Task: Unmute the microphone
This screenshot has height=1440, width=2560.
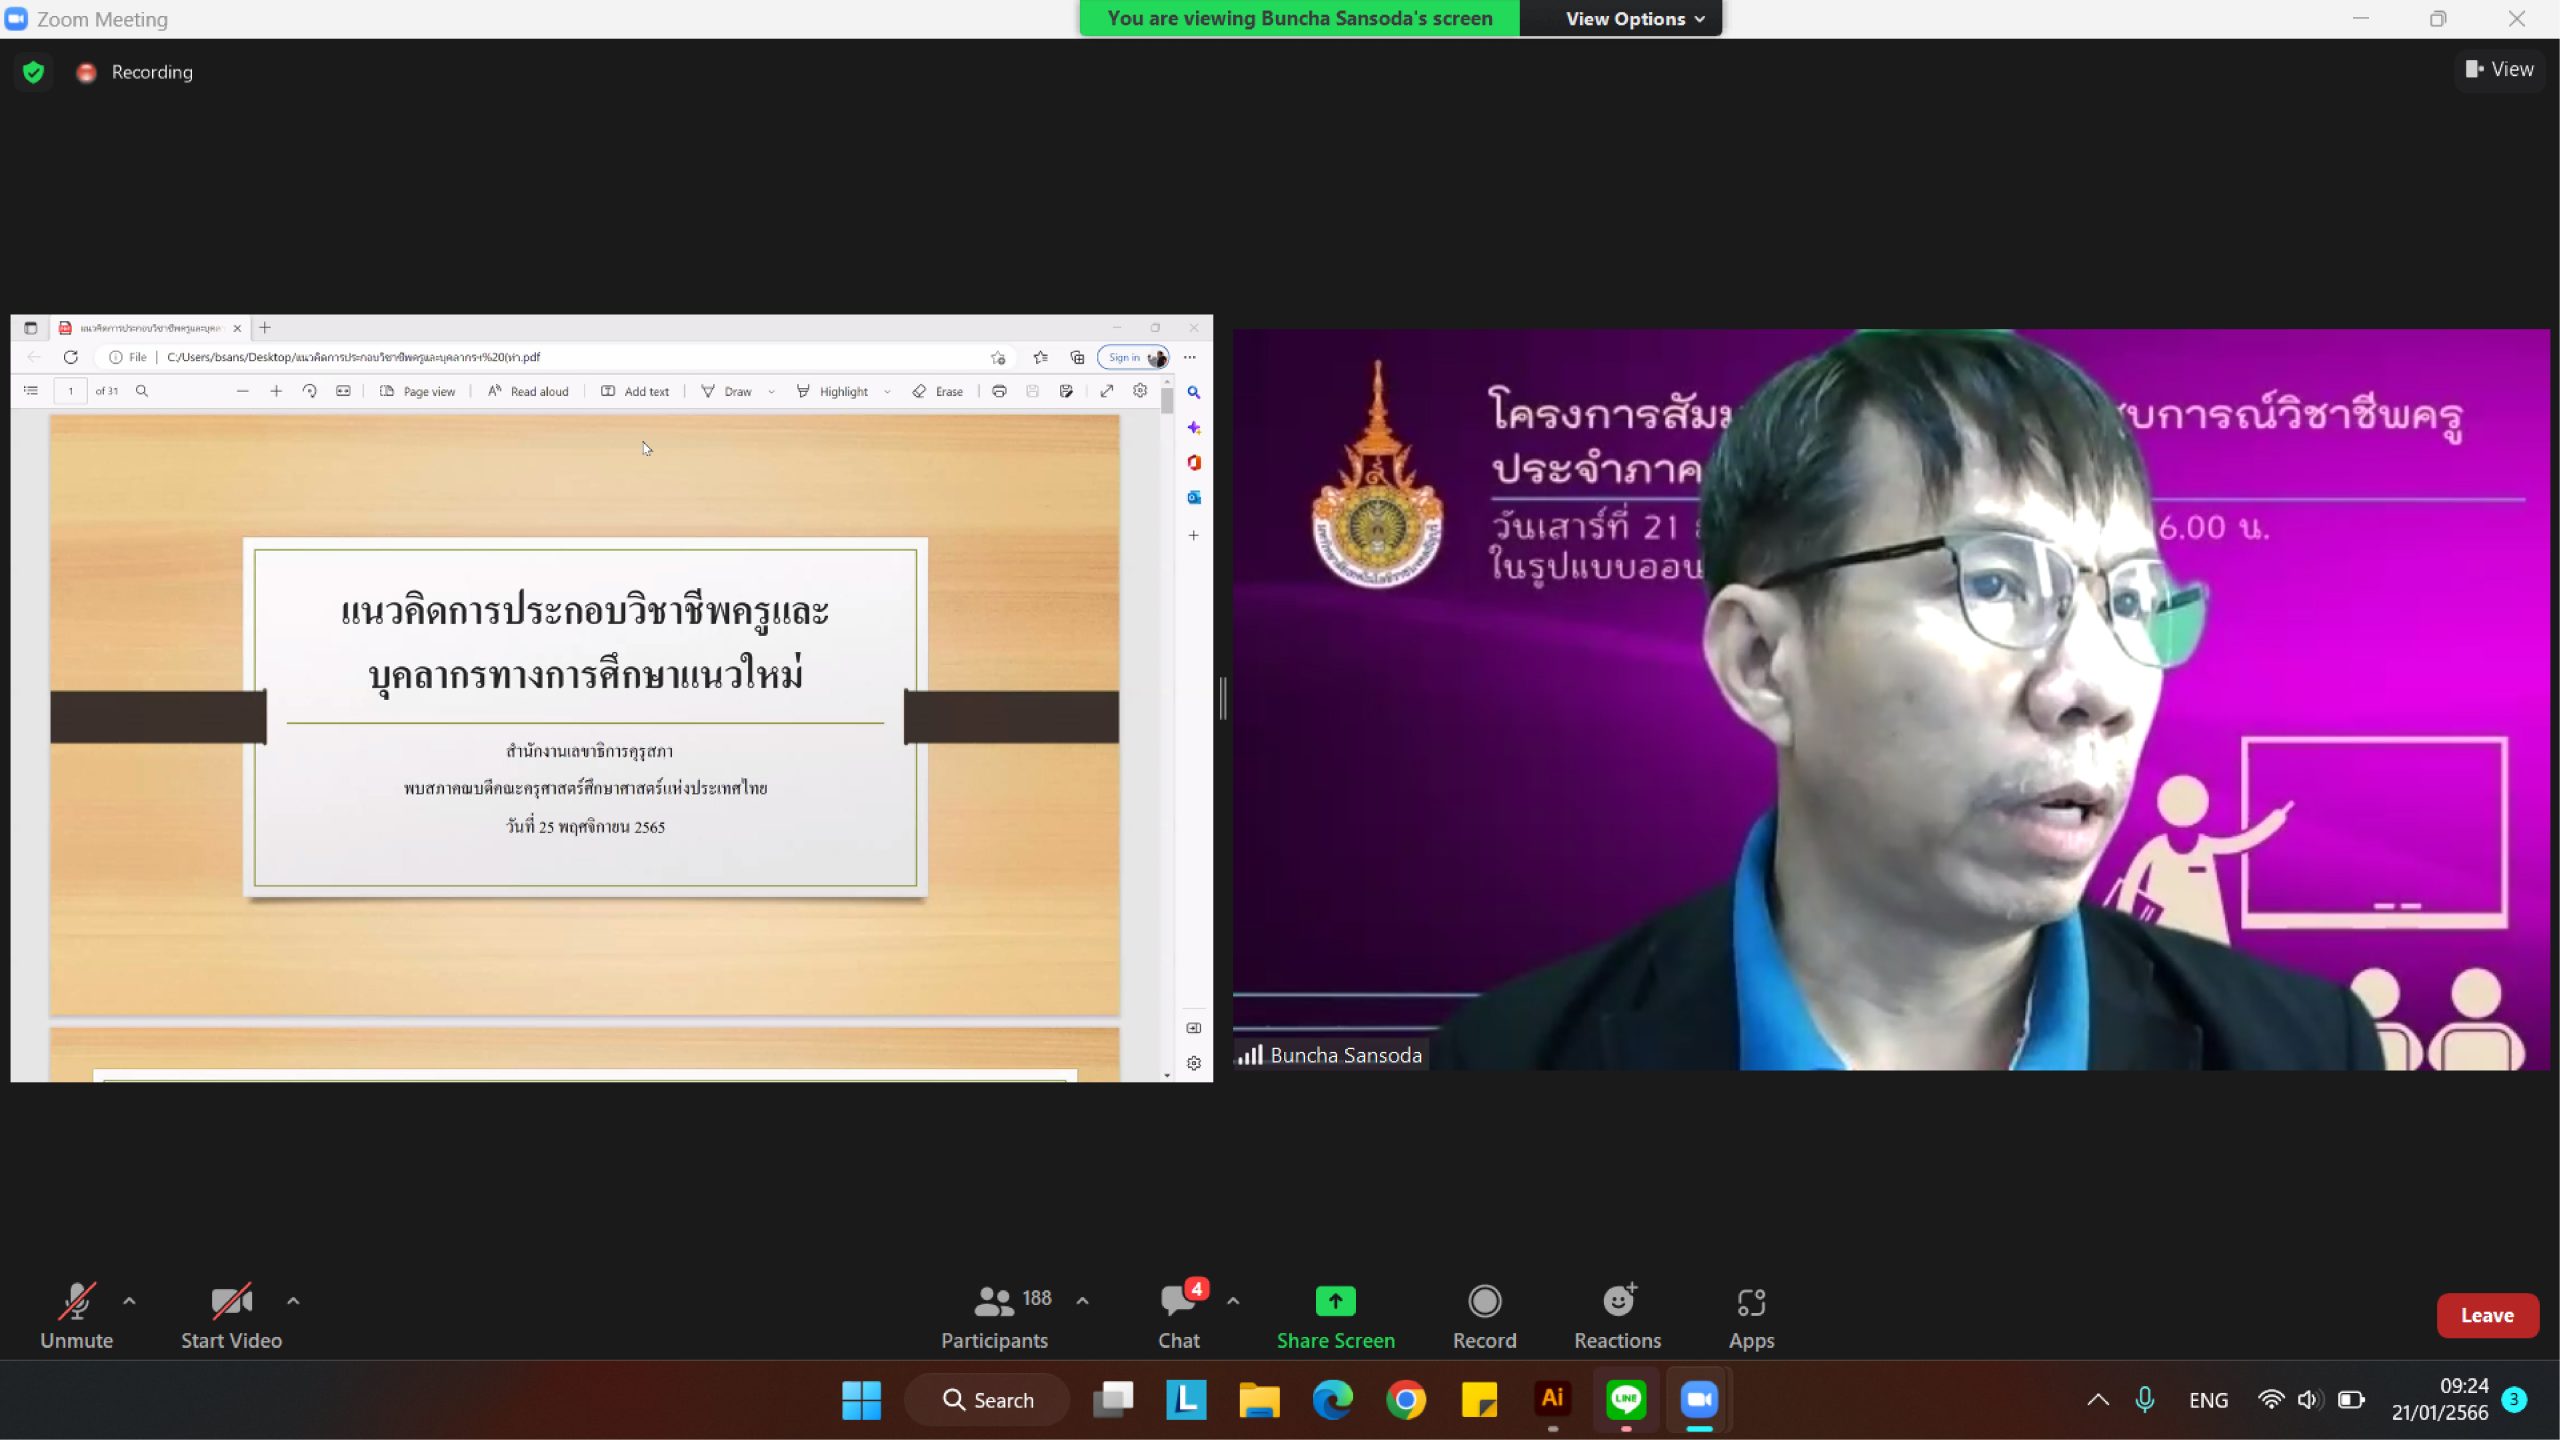Action: (77, 1315)
